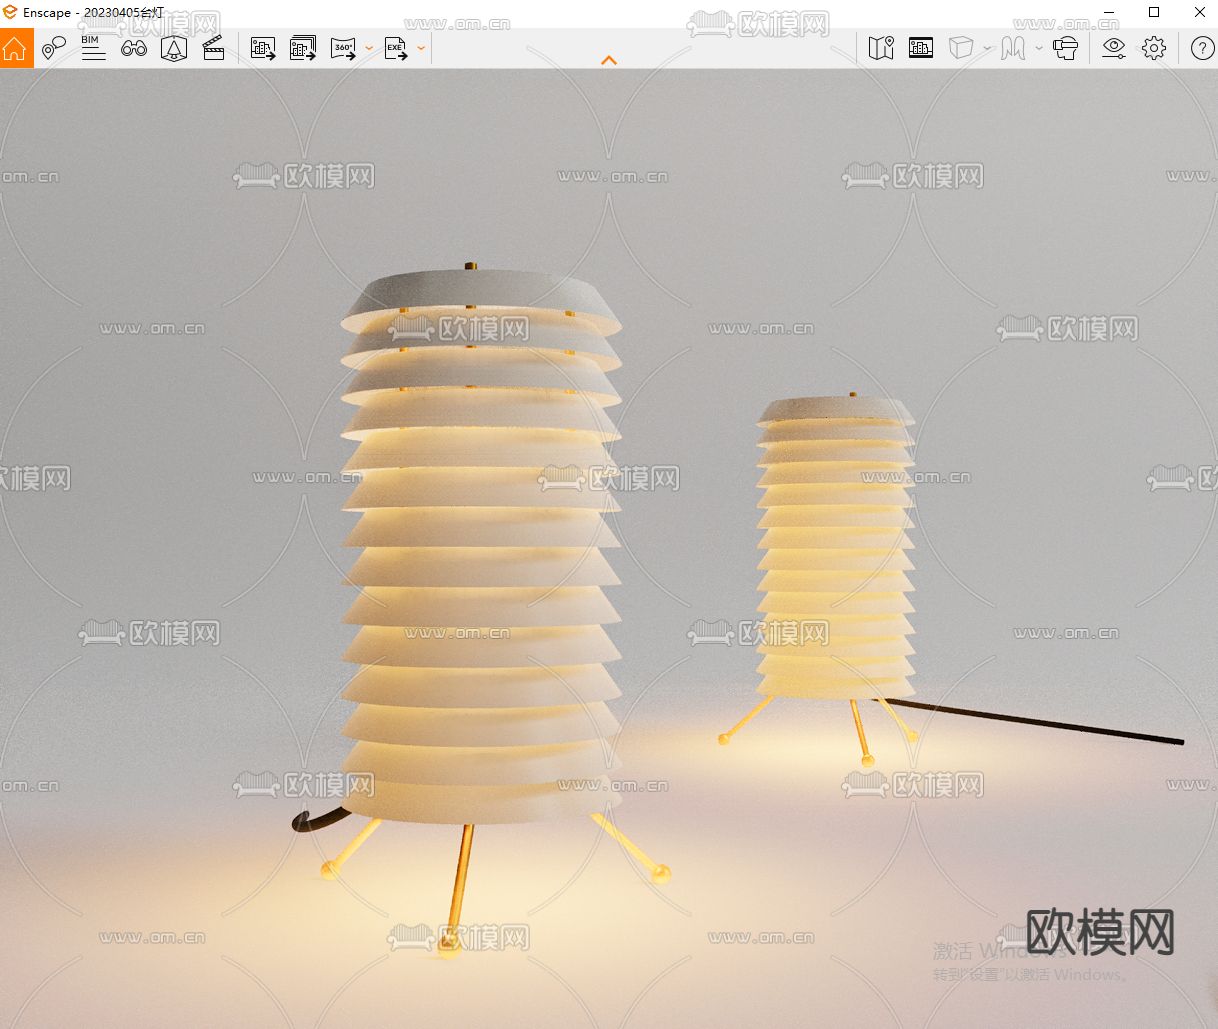The width and height of the screenshot is (1218, 1029).
Task: Open the mini map icon
Action: coord(881,48)
